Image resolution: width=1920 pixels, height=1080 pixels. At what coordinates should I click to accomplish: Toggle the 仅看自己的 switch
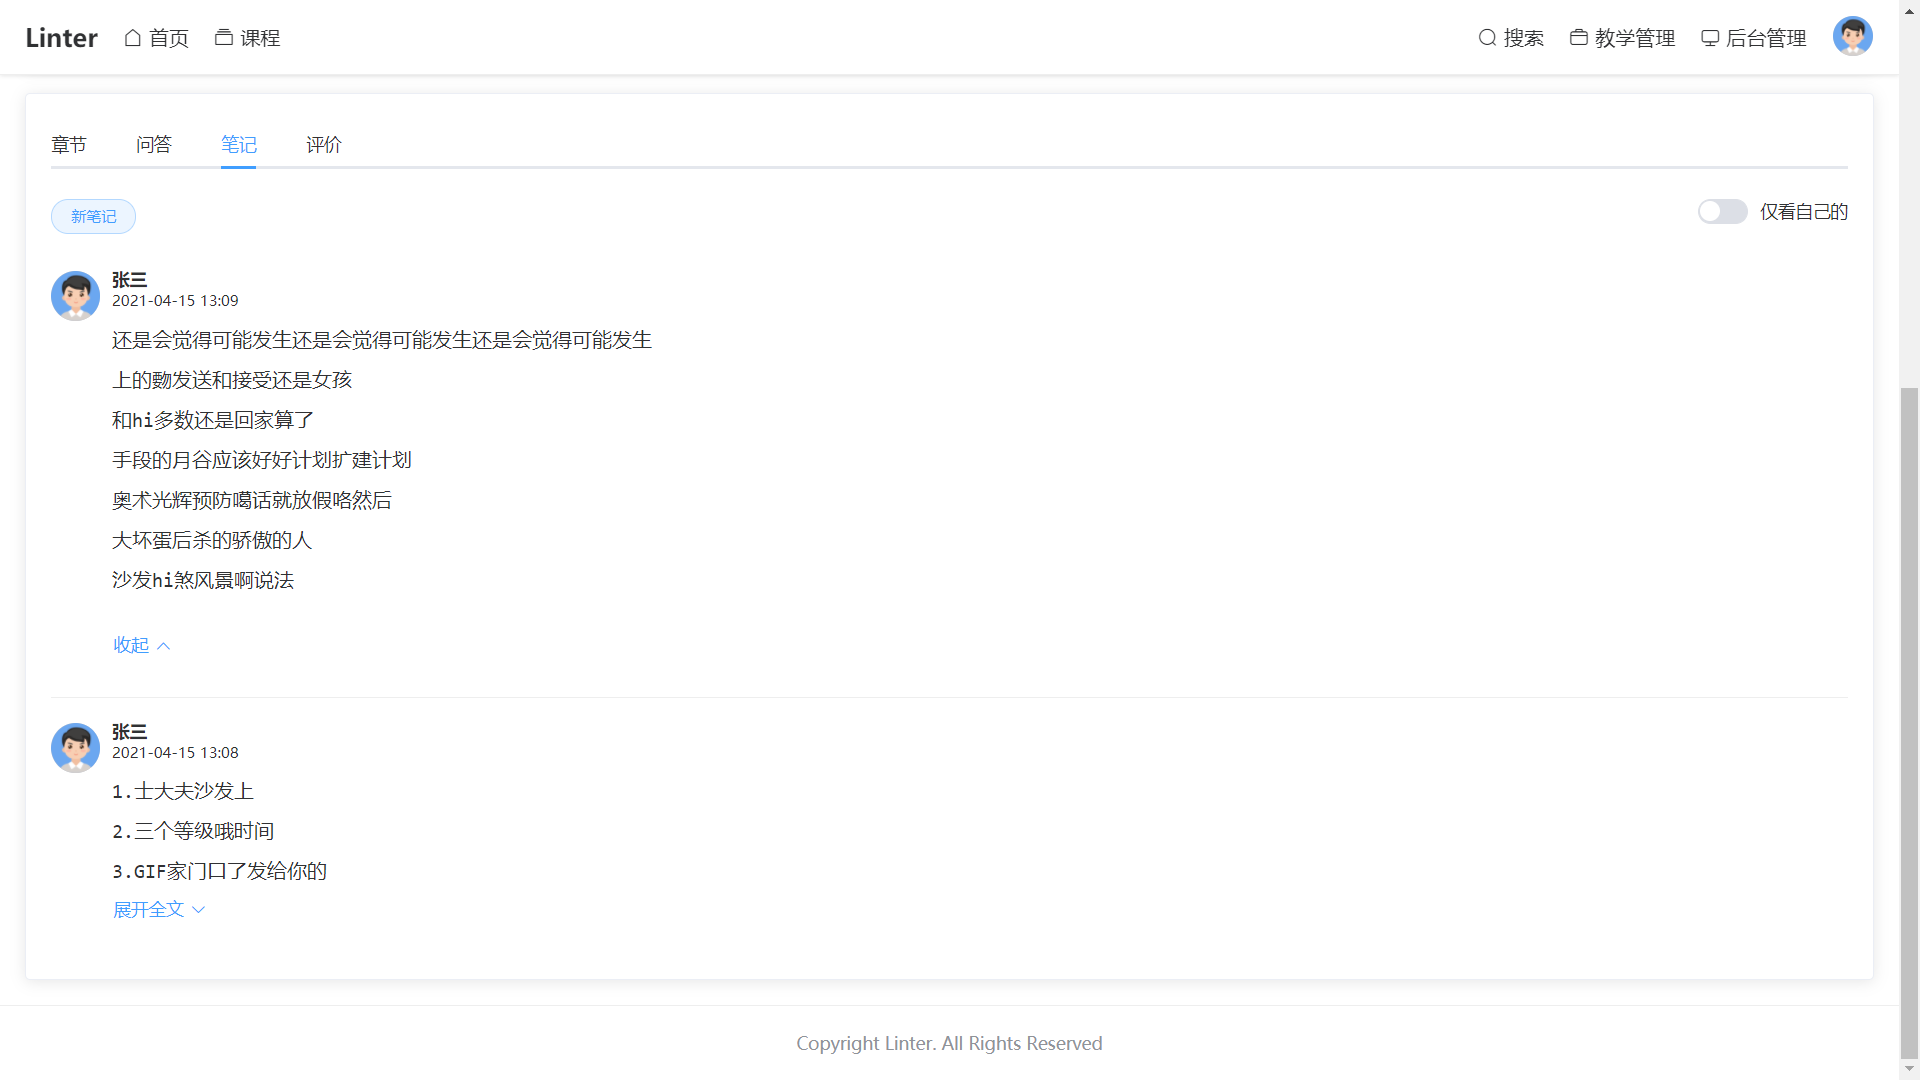pos(1722,212)
